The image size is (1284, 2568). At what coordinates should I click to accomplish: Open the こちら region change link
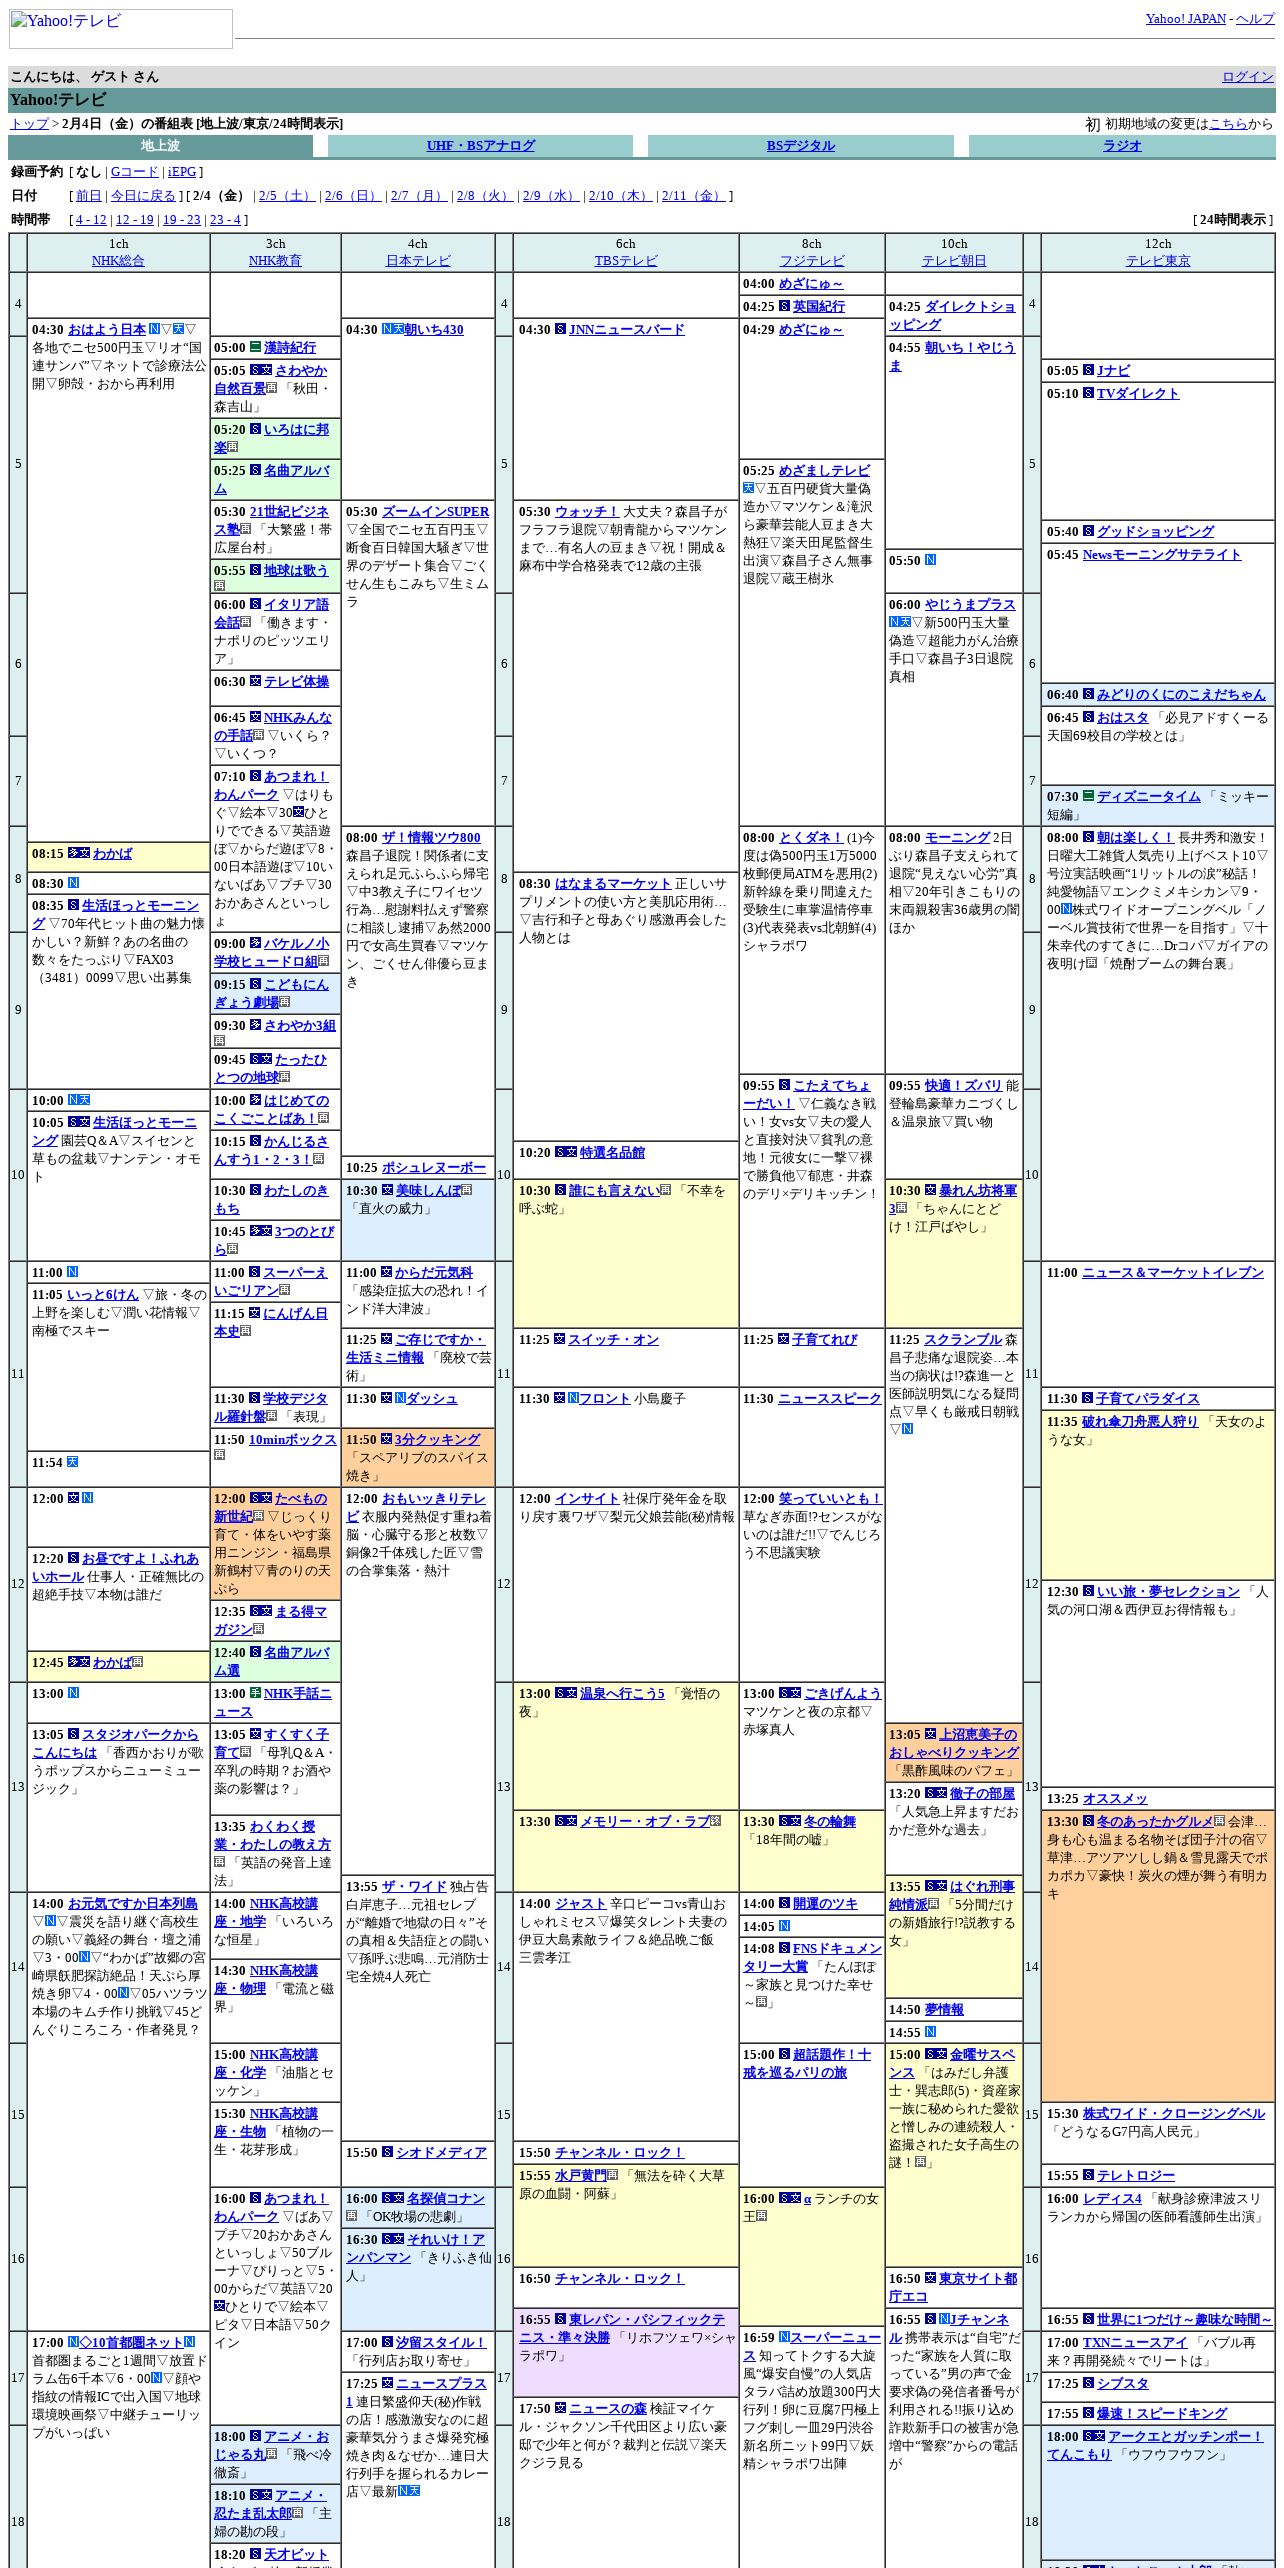pyautogui.click(x=1228, y=124)
